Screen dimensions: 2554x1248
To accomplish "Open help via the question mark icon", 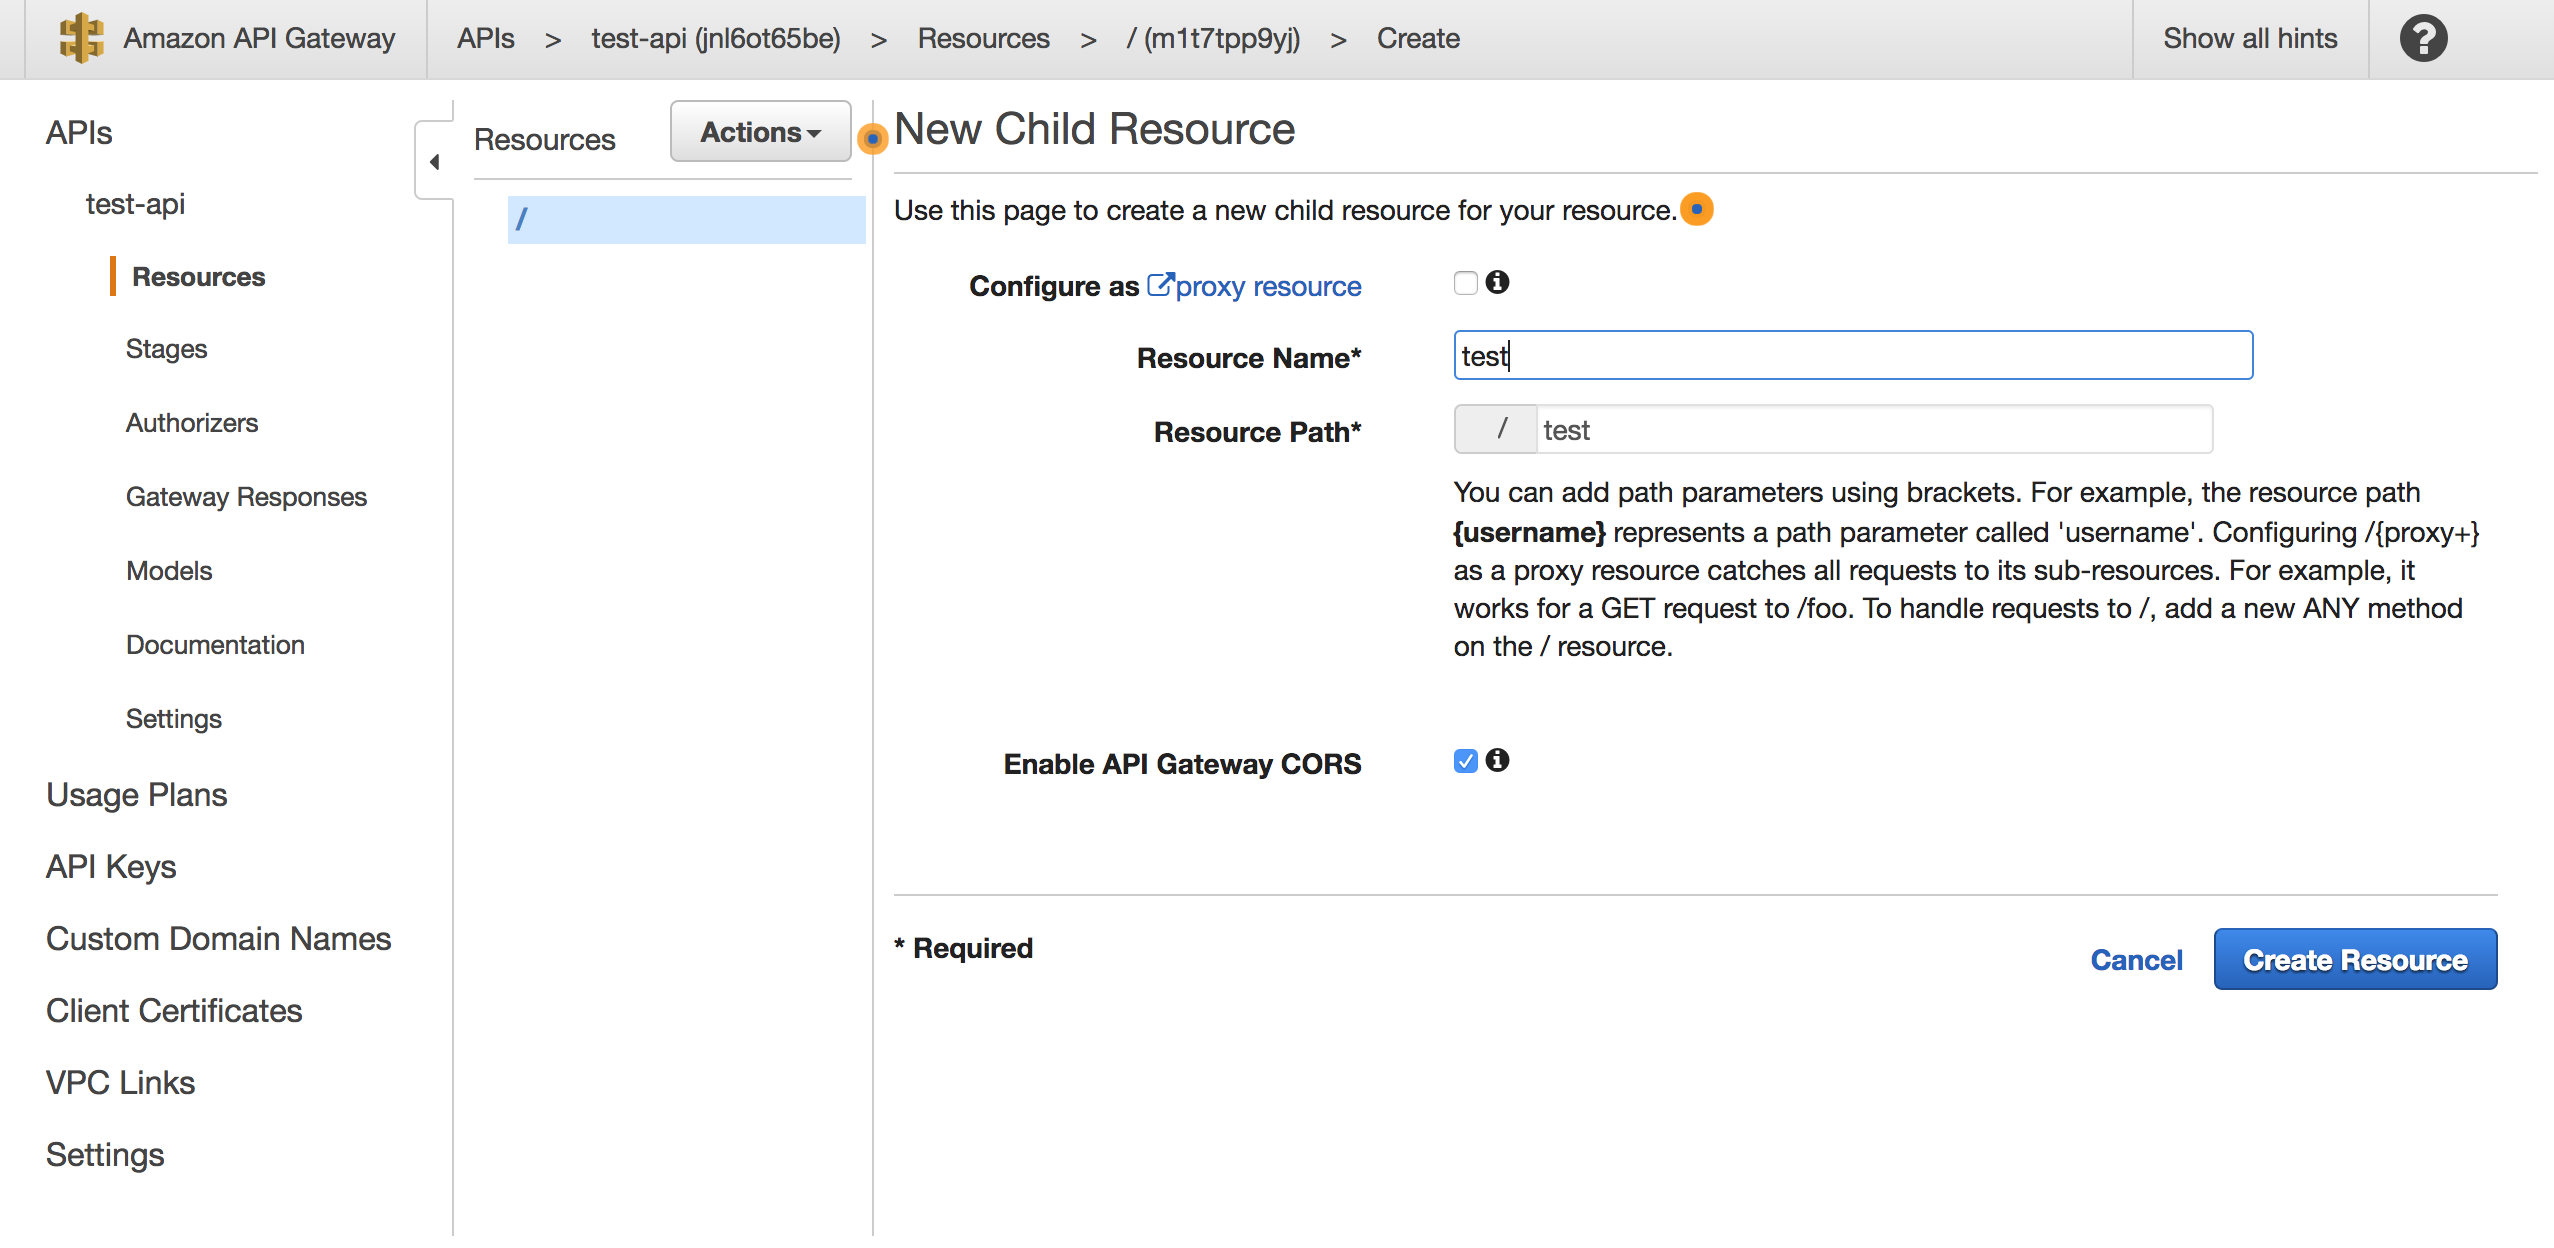I will [x=2422, y=38].
